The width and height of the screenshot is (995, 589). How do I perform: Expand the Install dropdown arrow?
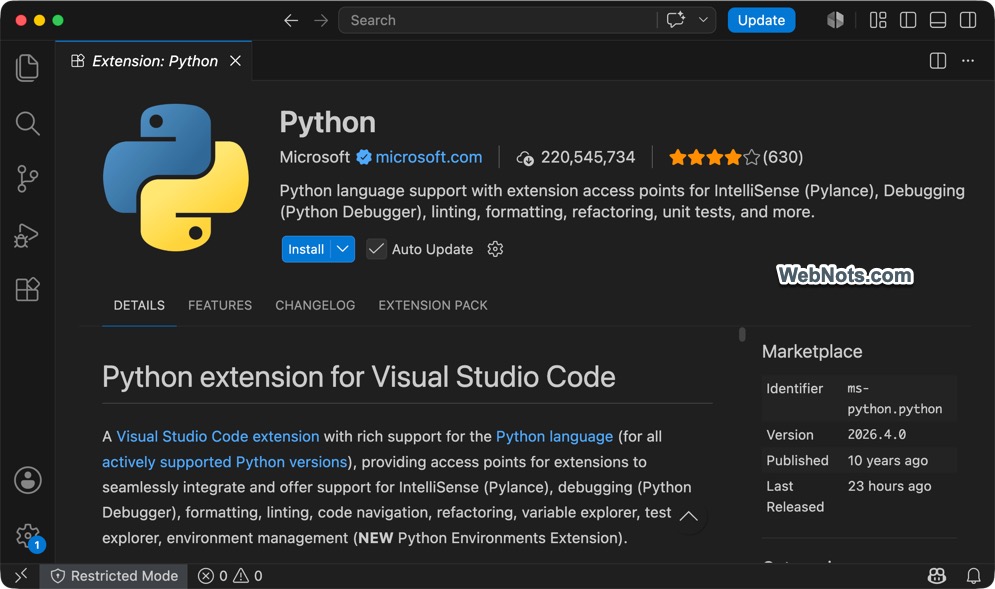[x=343, y=249]
